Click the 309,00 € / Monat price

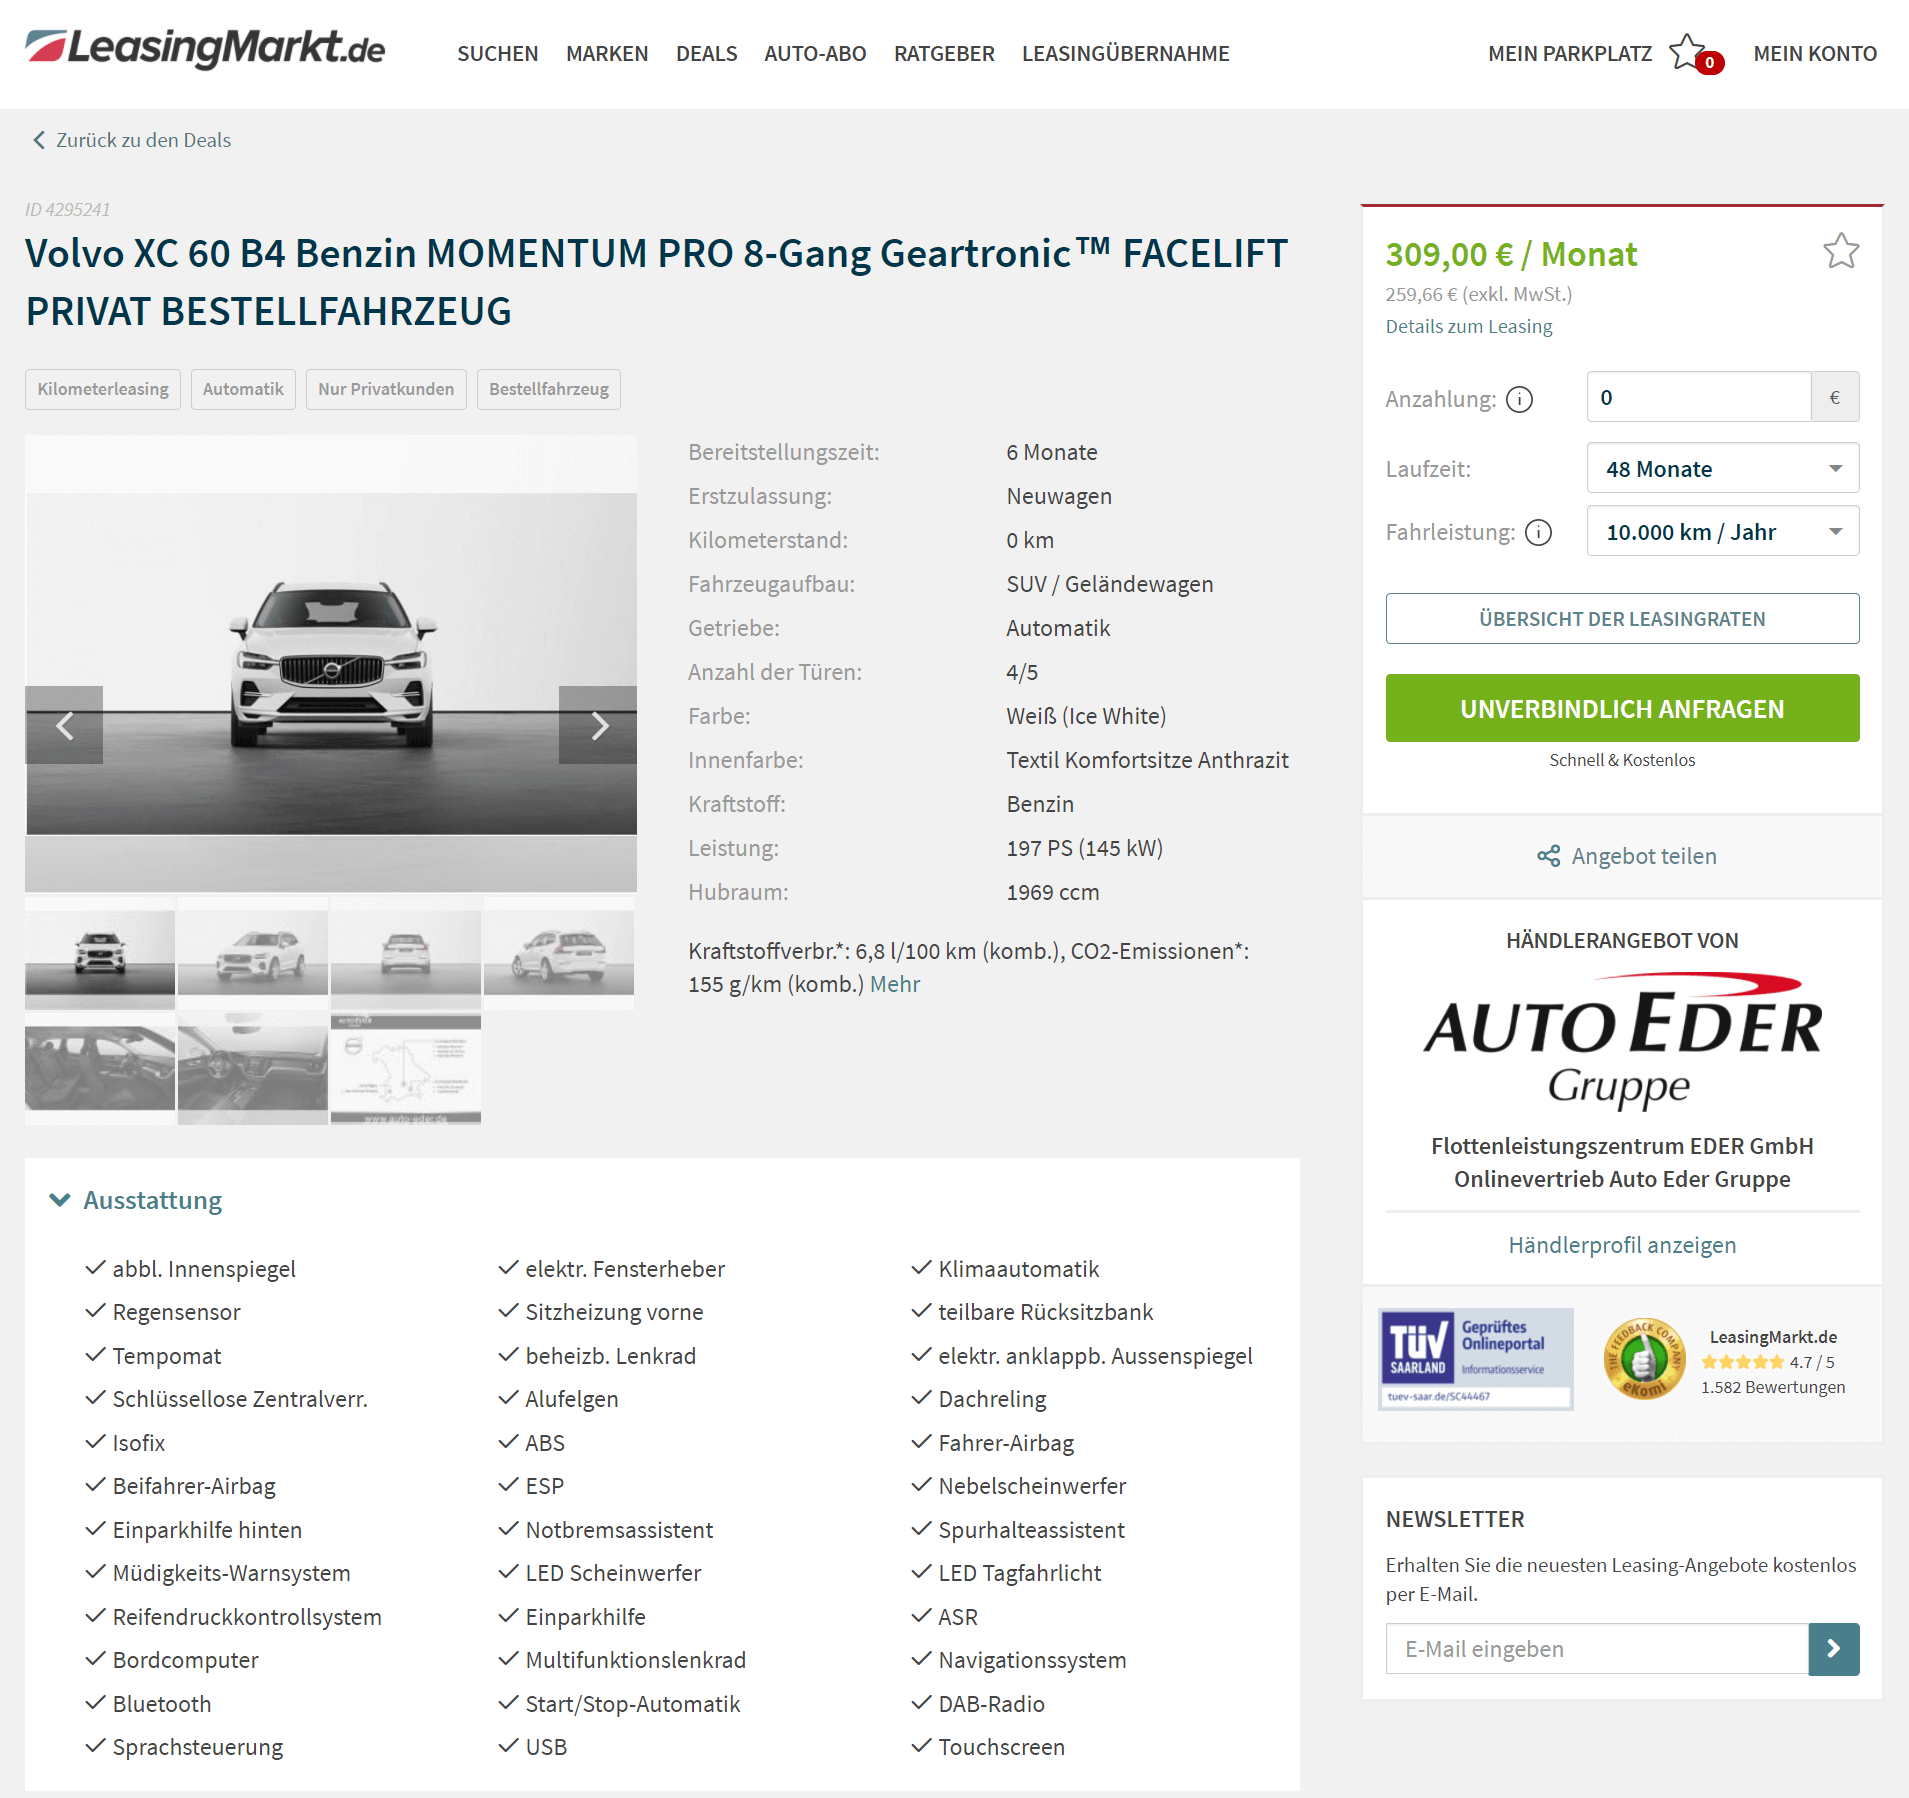(1511, 254)
